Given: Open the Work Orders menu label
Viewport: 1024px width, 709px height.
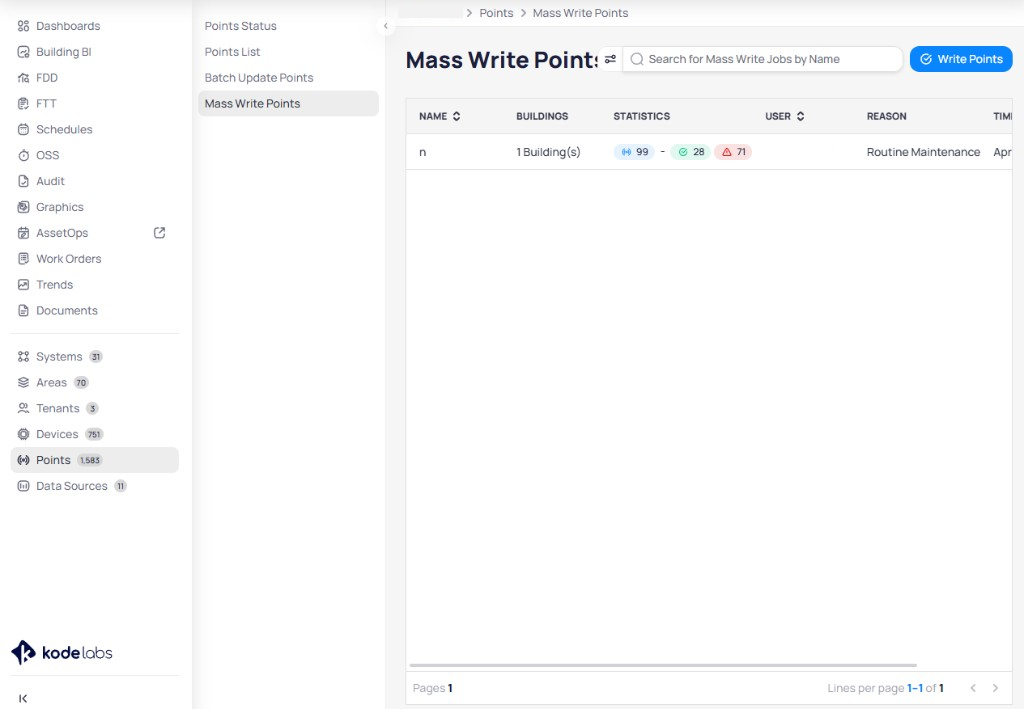Looking at the screenshot, I should pos(69,259).
